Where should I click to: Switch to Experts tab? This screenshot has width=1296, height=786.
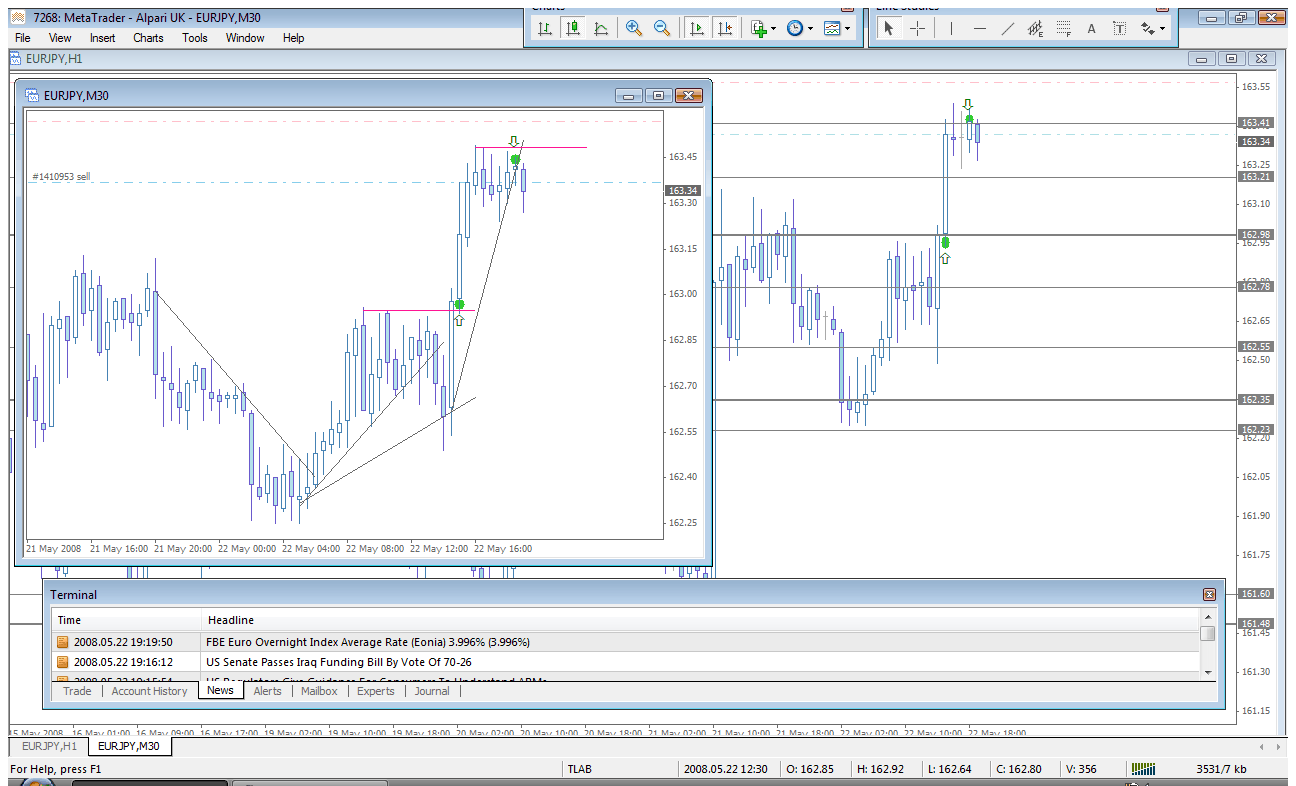pos(376,691)
